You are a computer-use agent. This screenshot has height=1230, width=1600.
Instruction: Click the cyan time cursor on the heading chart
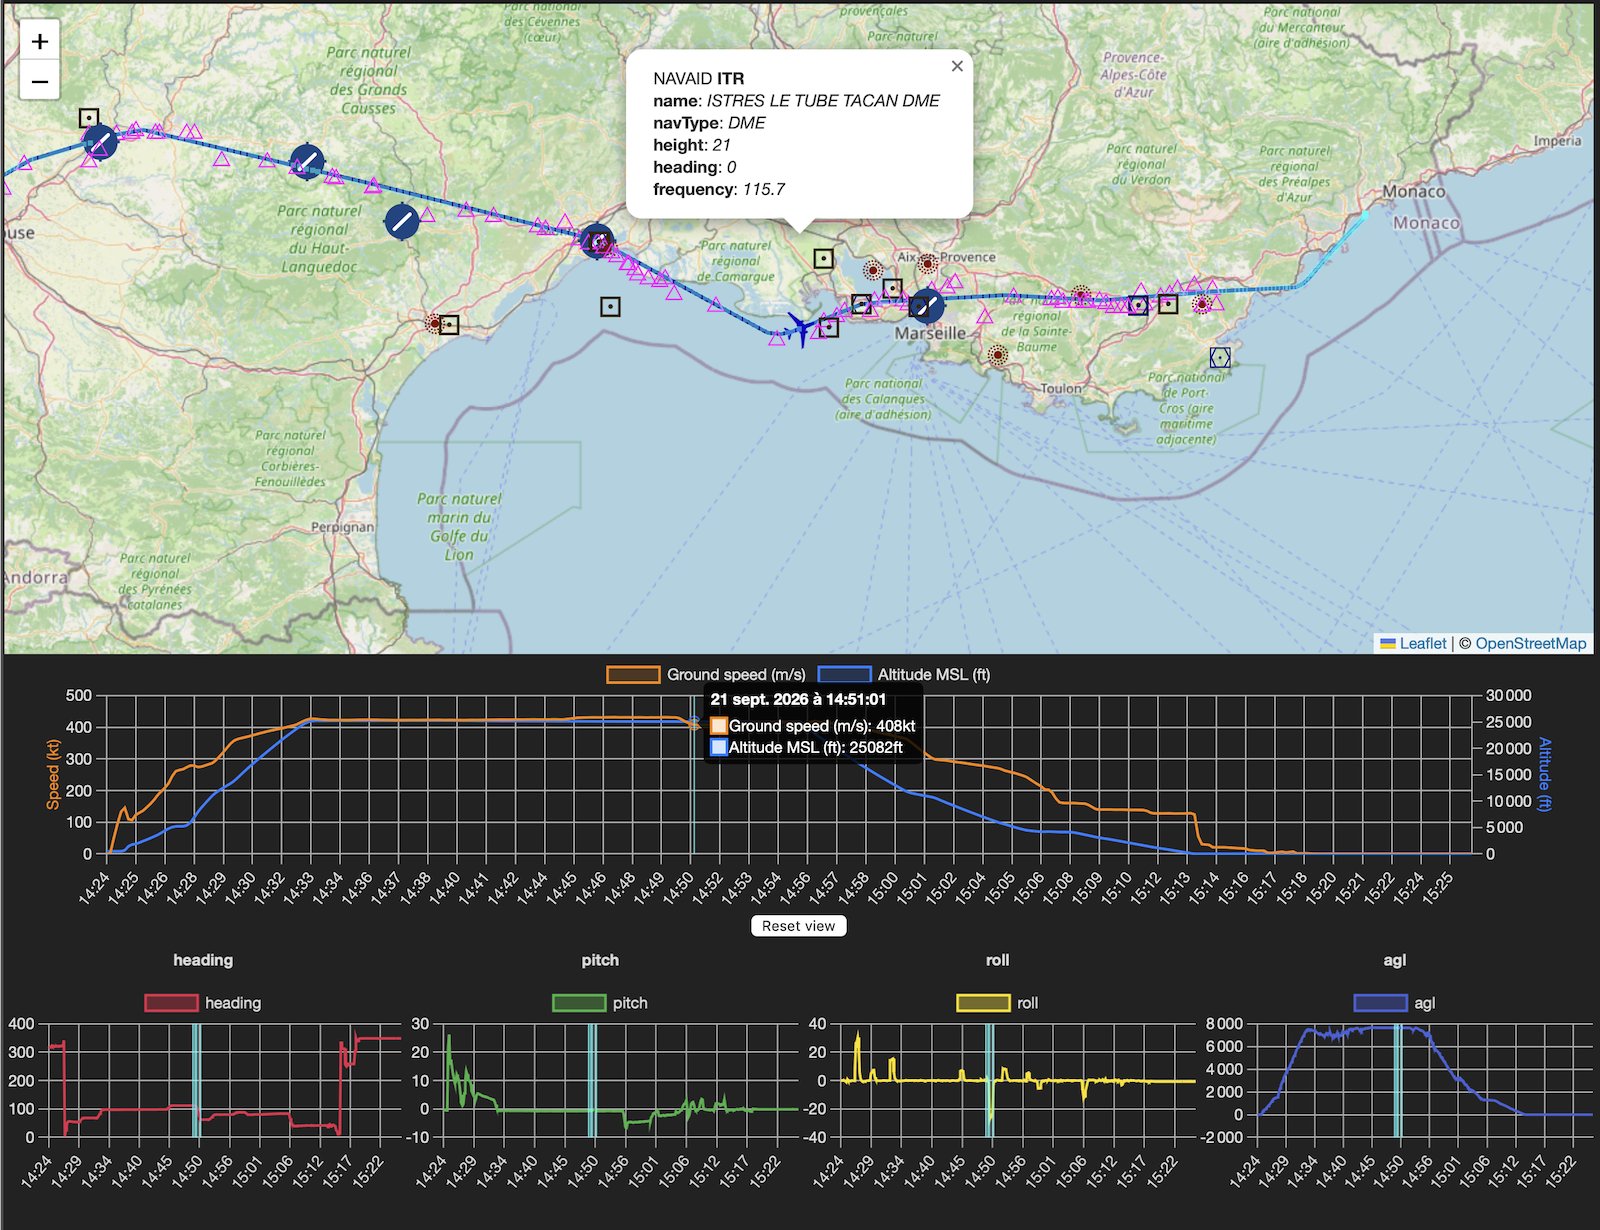(196, 1080)
